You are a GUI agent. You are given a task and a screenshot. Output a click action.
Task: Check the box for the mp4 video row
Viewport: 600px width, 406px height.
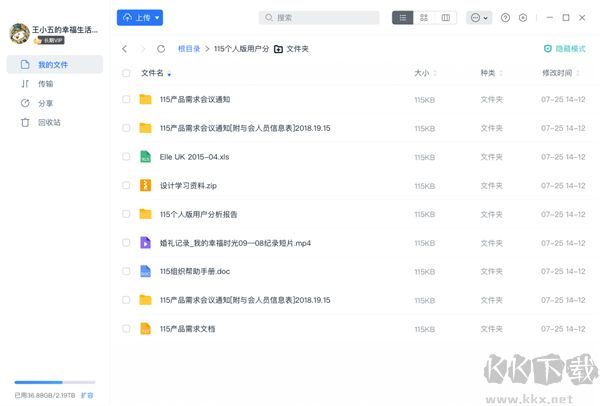click(126, 243)
